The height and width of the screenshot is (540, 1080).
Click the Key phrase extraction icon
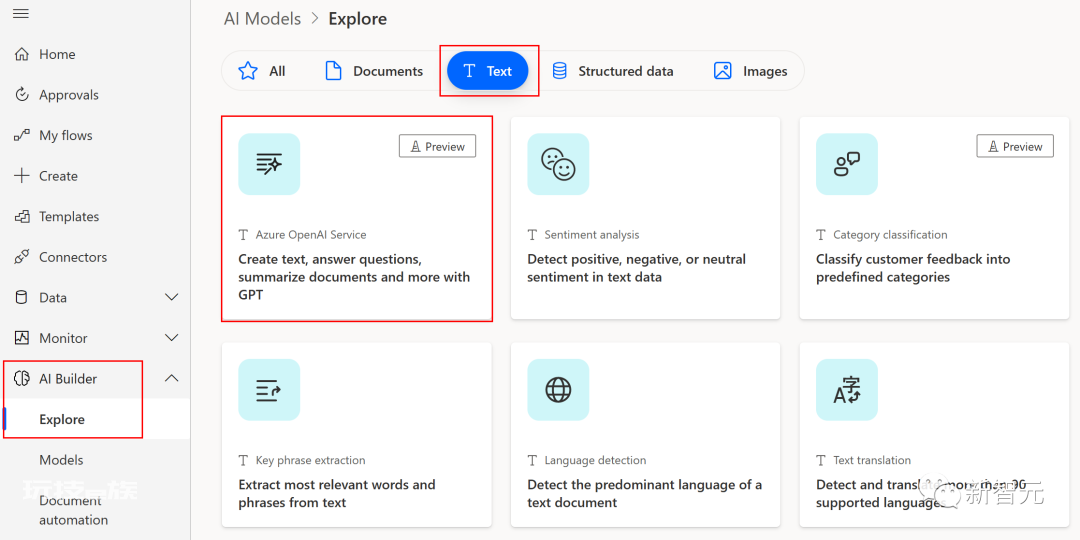pyautogui.click(x=269, y=390)
